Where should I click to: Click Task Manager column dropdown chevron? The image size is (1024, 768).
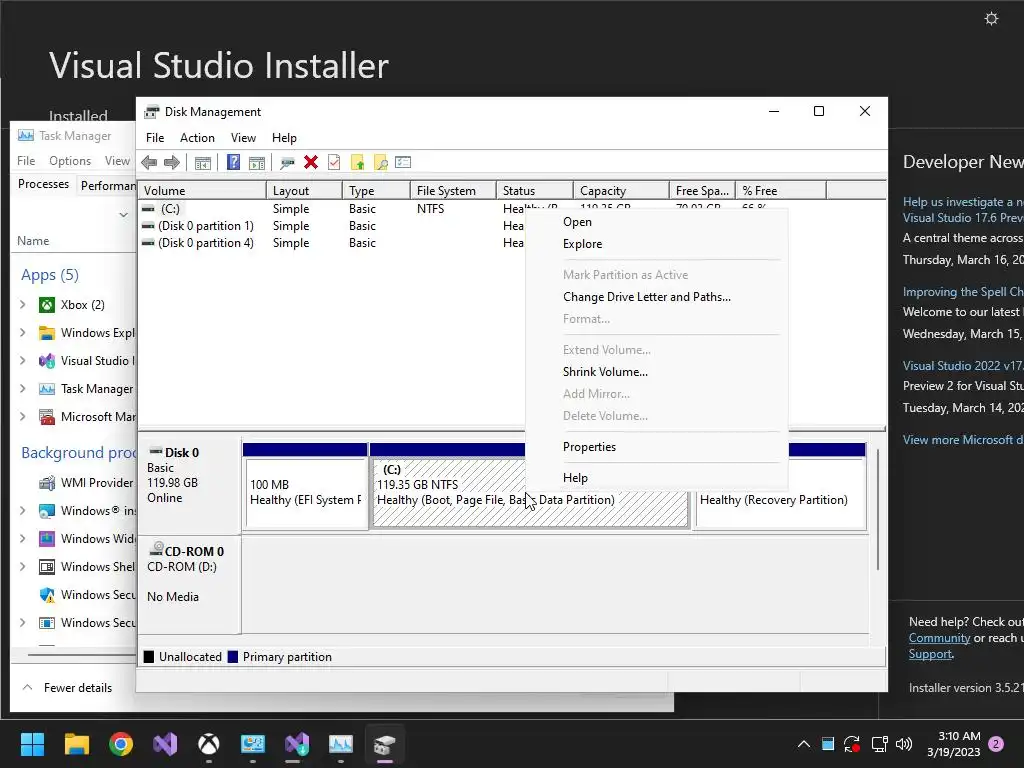[123, 215]
